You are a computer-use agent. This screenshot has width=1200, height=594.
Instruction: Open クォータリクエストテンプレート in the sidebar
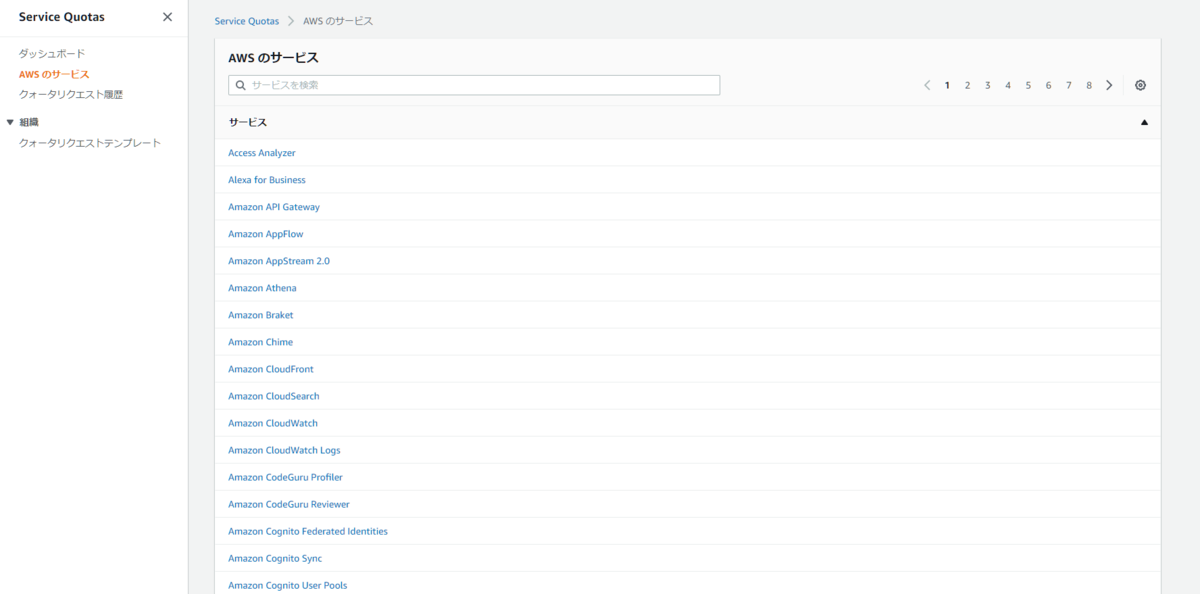90,143
